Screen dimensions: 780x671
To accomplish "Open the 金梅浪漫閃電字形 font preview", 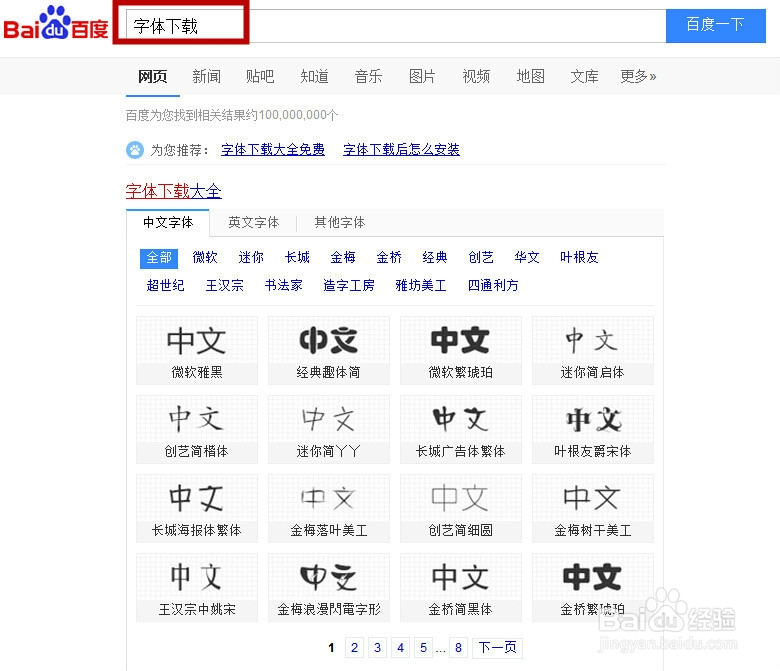I will point(329,587).
